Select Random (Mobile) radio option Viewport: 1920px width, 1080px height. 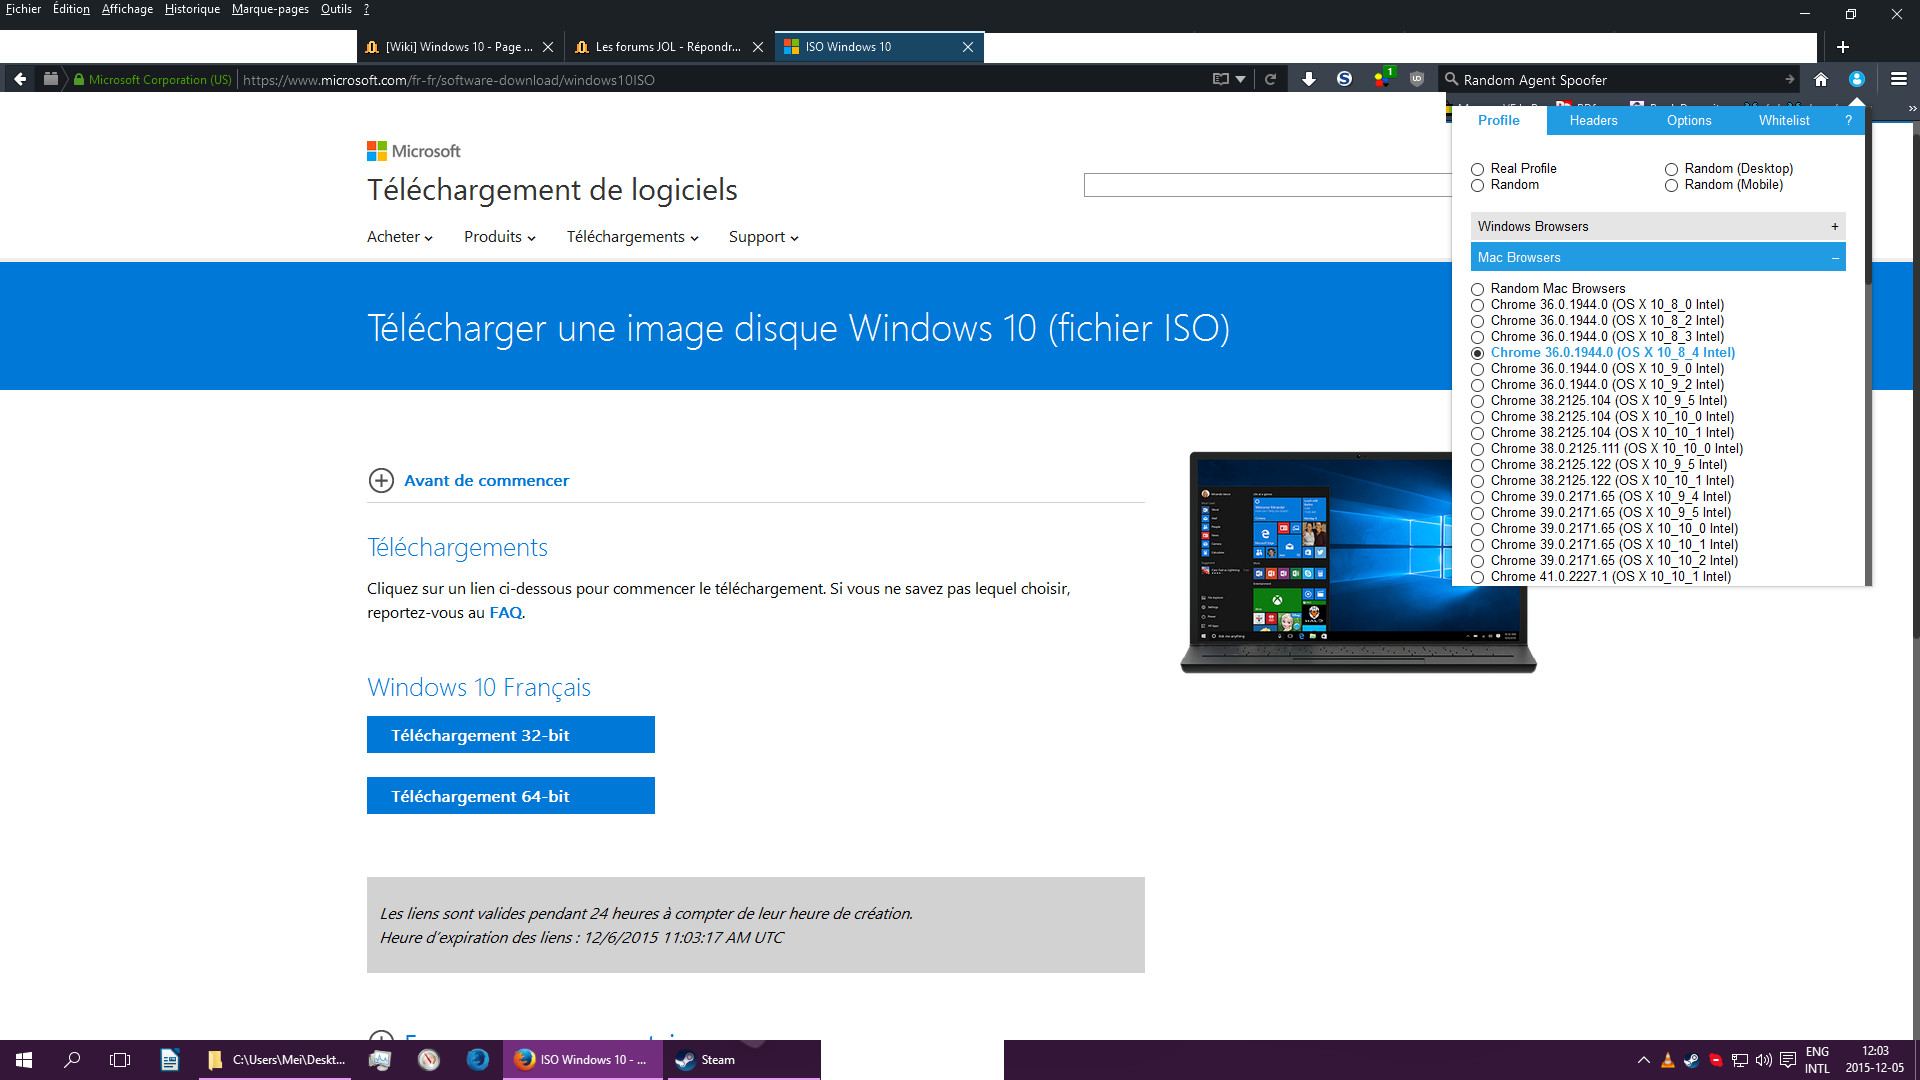coord(1671,185)
